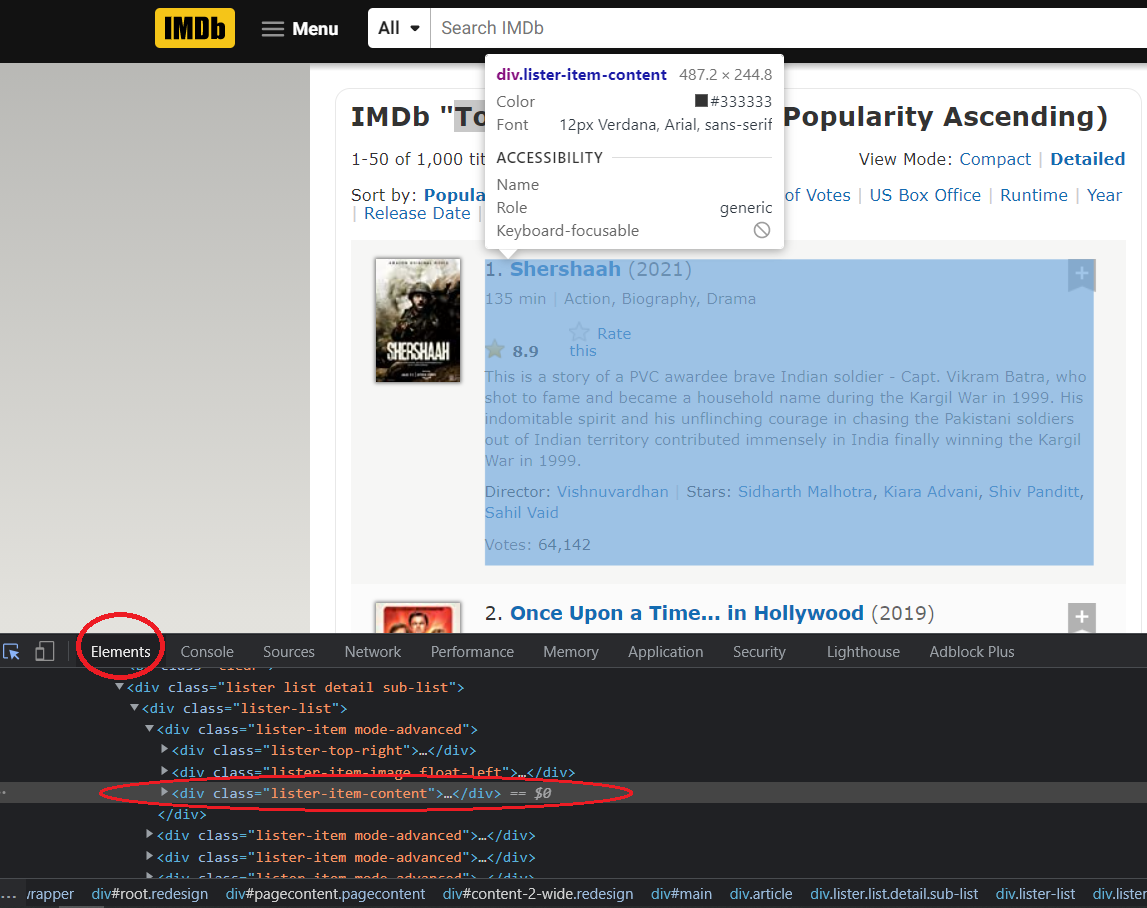Sort by Runtime
The height and width of the screenshot is (908, 1147).
click(x=1034, y=195)
